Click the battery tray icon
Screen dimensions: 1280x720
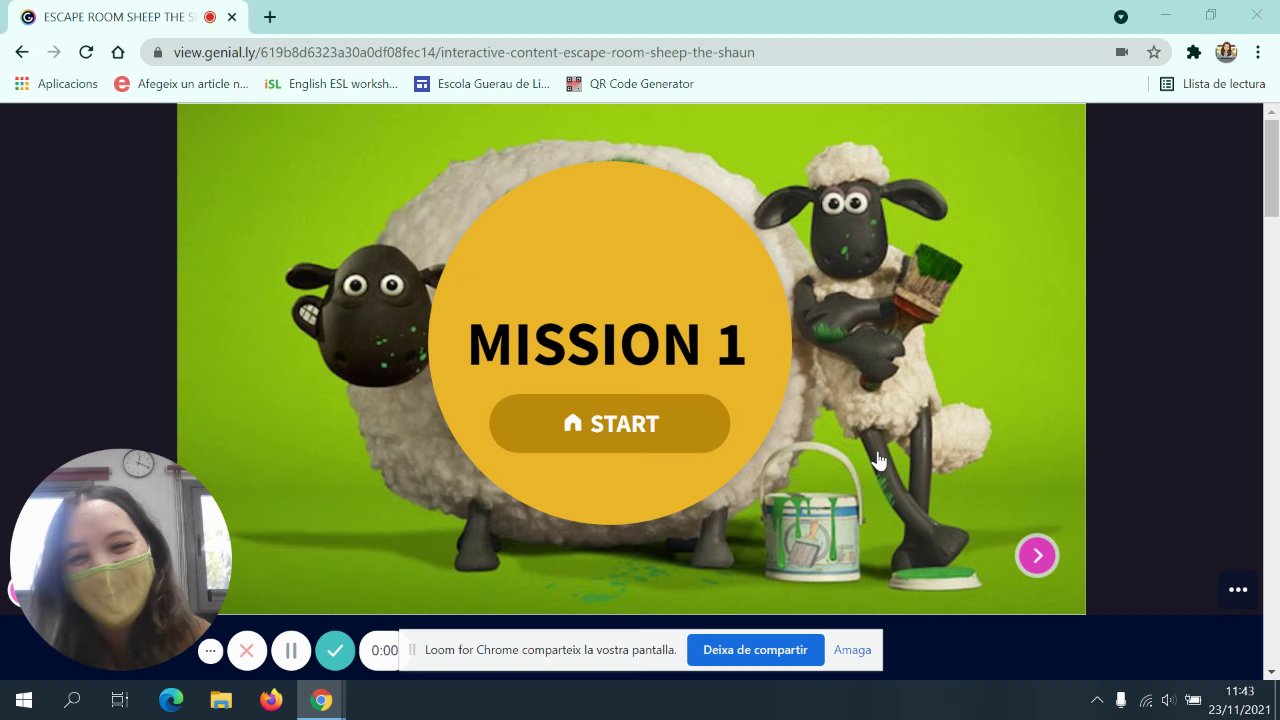point(1193,700)
